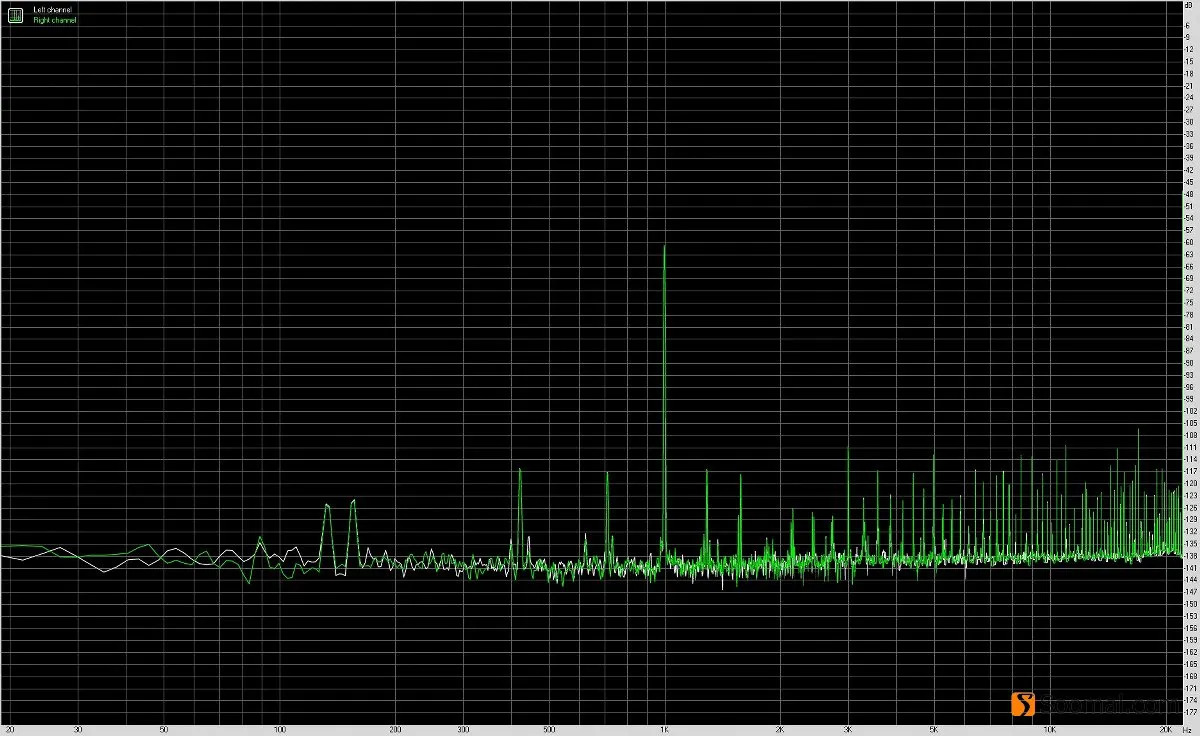Click the -60 dB scale label
Image resolution: width=1200 pixels, height=736 pixels.
pos(1189,242)
